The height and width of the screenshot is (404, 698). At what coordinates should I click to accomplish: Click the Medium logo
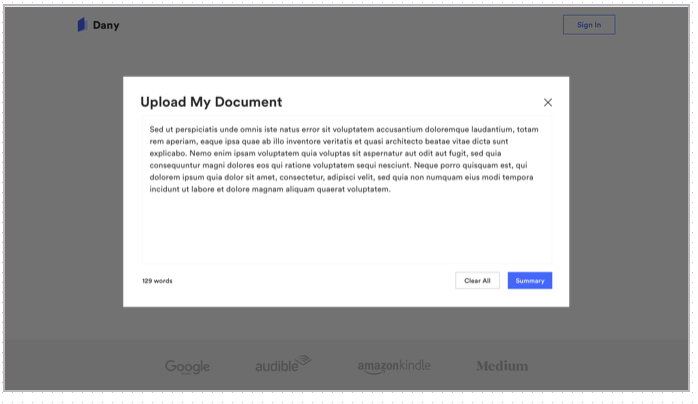502,366
